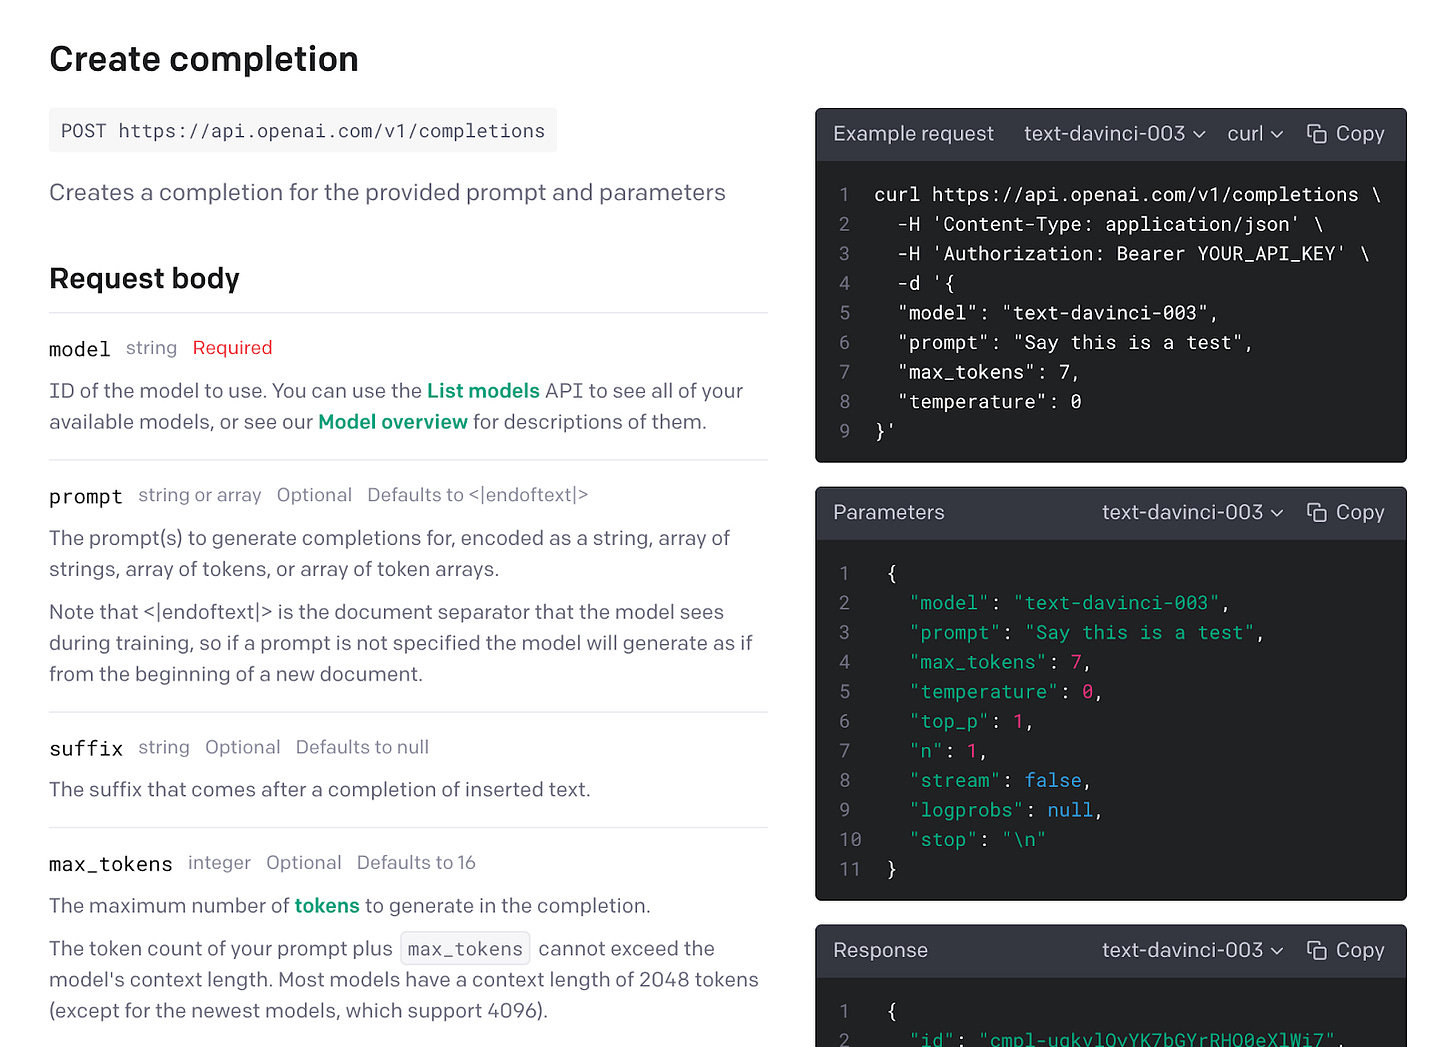
Task: Click the Request body heading
Action: [145, 279]
